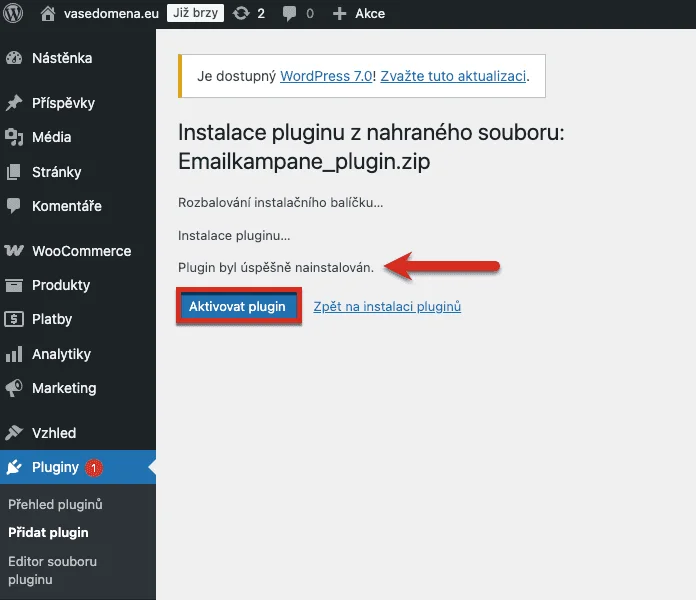Select Přidat plugin submenu item
This screenshot has height=600, width=696.
48,533
